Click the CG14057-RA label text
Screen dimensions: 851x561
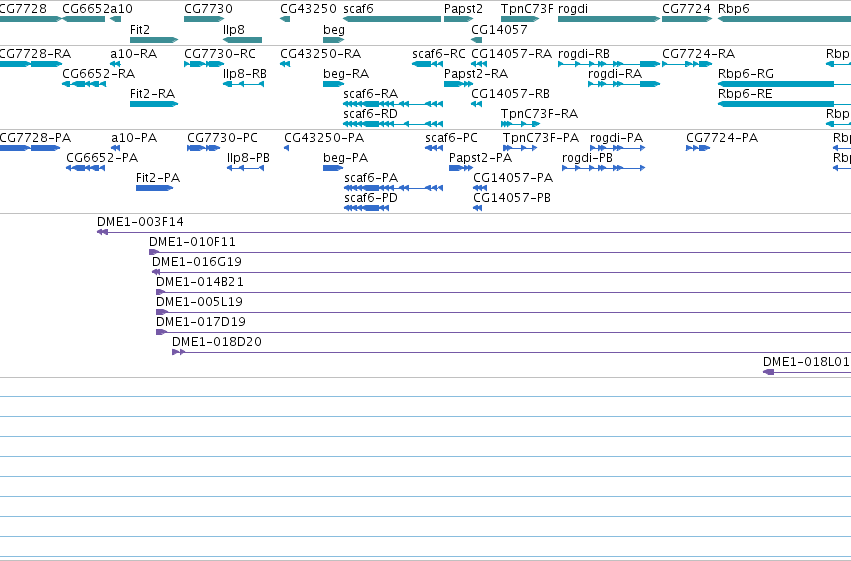pyautogui.click(x=511, y=54)
